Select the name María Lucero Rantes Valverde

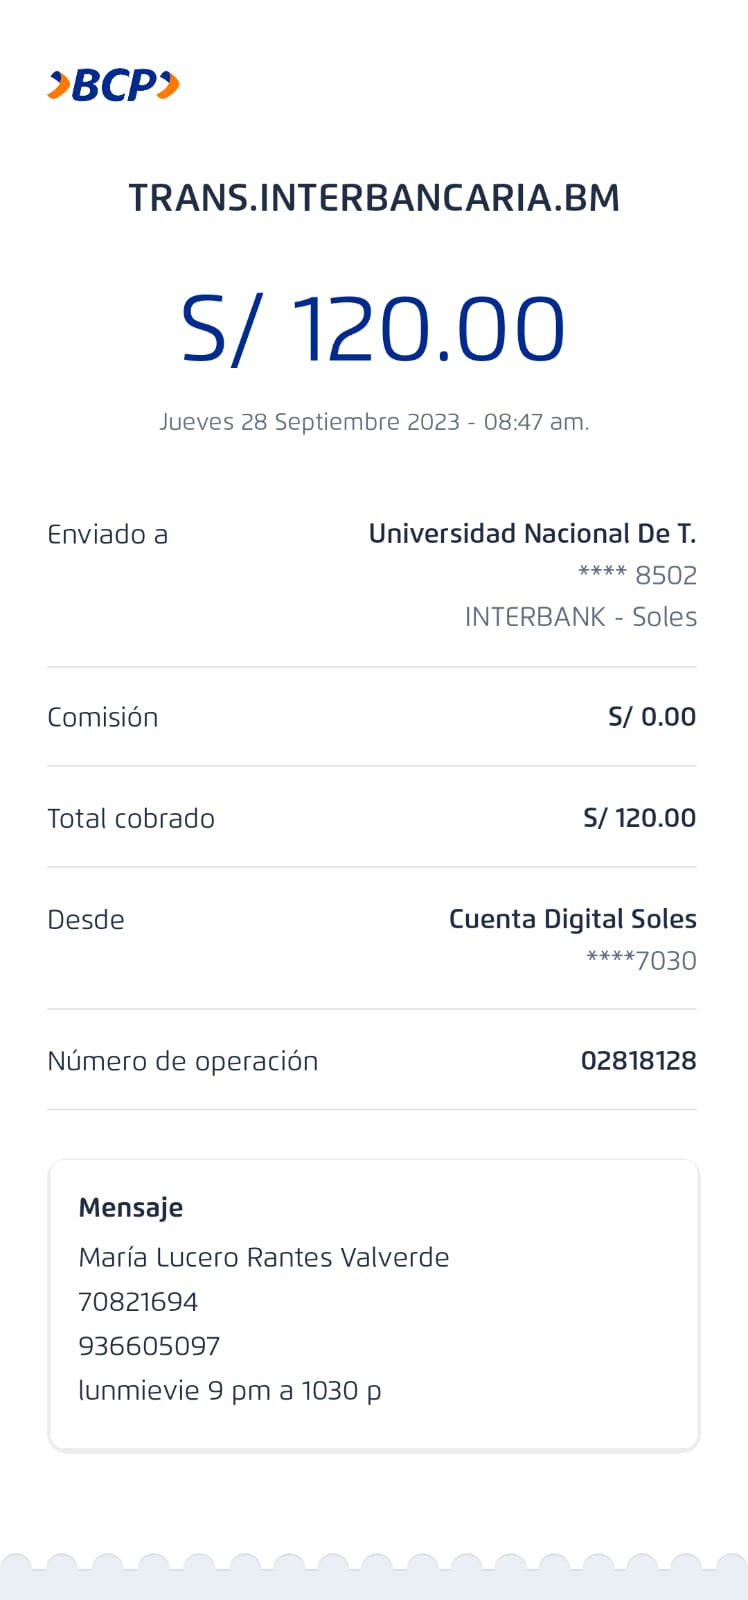[x=264, y=1257]
